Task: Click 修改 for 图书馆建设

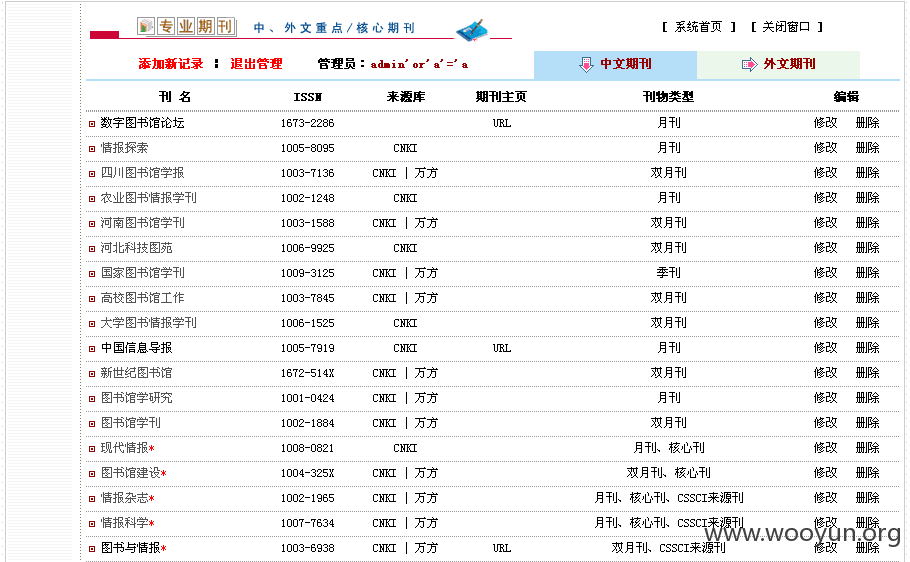Action: [825, 473]
